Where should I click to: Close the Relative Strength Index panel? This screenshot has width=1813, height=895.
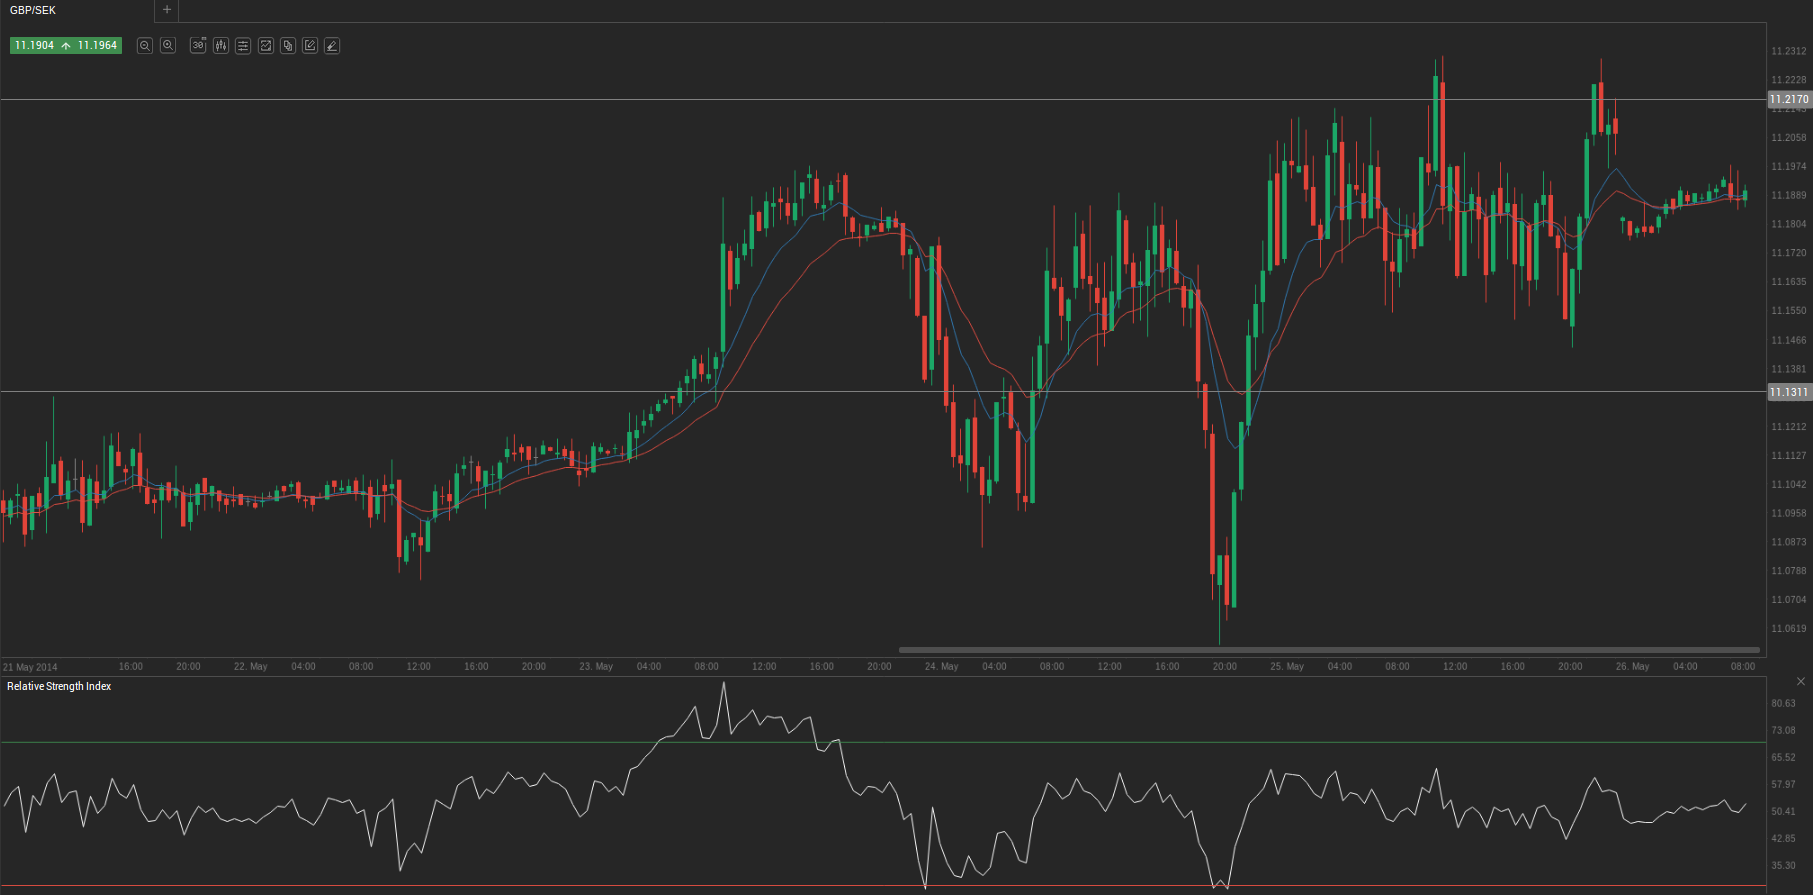point(1801,682)
